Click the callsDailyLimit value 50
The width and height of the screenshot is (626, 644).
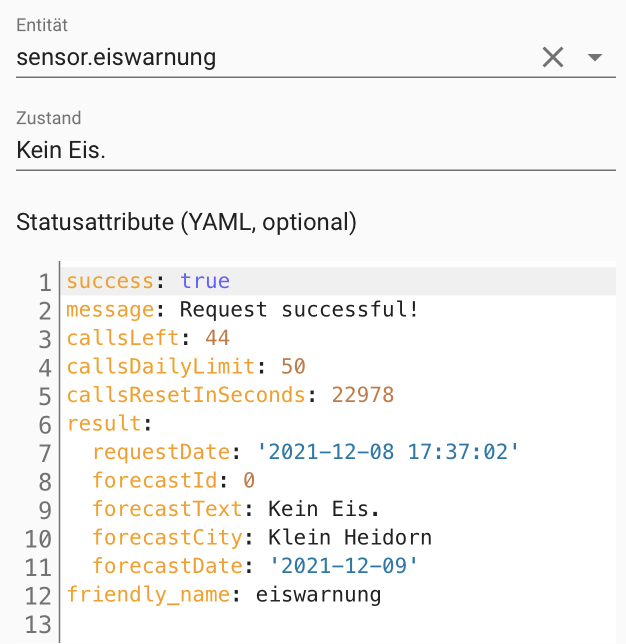point(293,367)
